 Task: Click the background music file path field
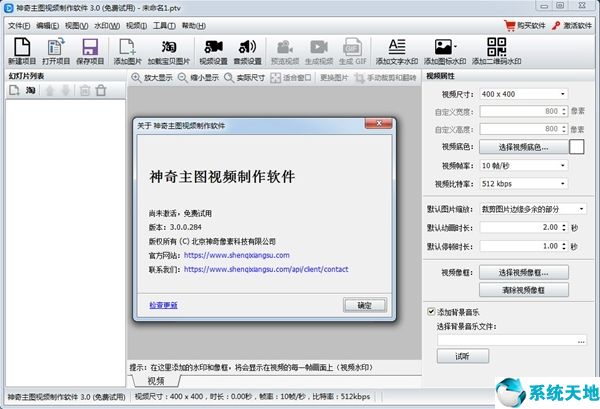(507, 340)
